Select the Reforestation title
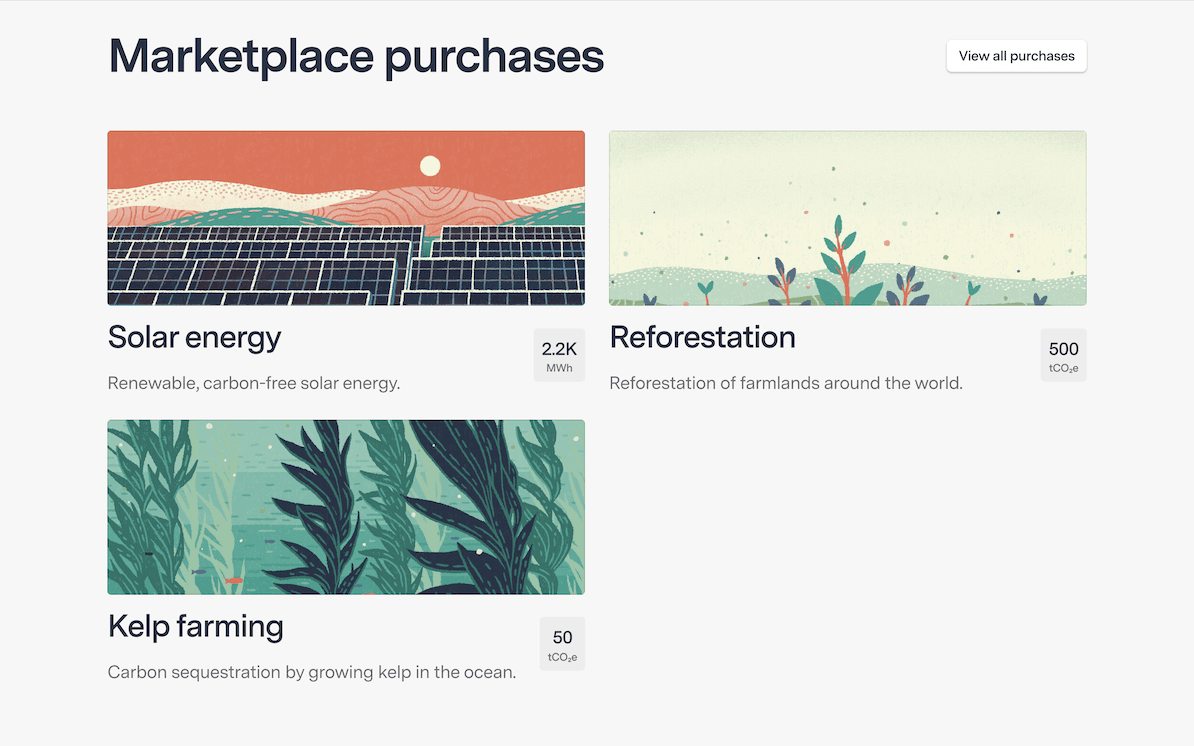Screen dimensions: 1194x746 pos(702,337)
